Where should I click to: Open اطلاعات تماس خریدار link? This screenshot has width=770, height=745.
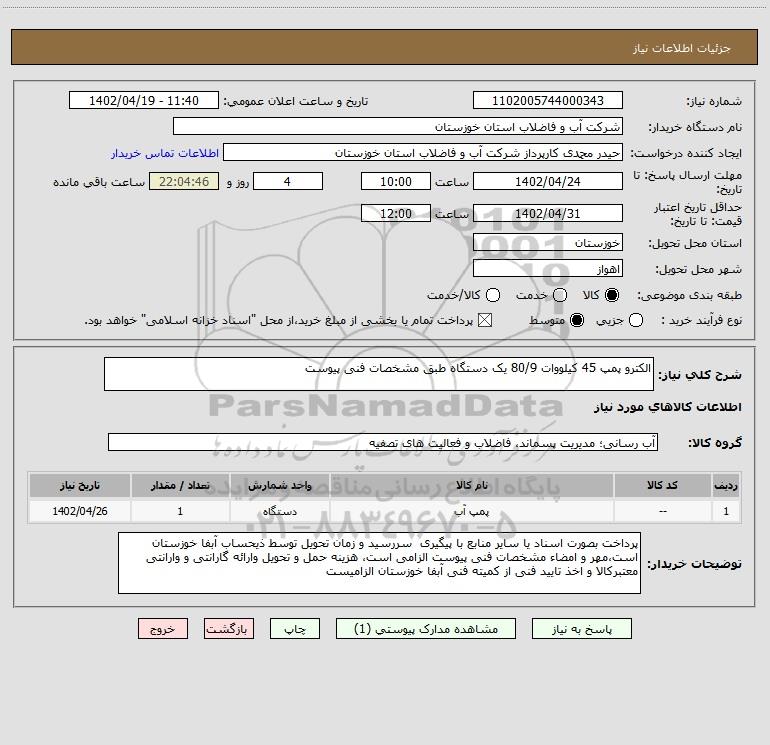[165, 153]
